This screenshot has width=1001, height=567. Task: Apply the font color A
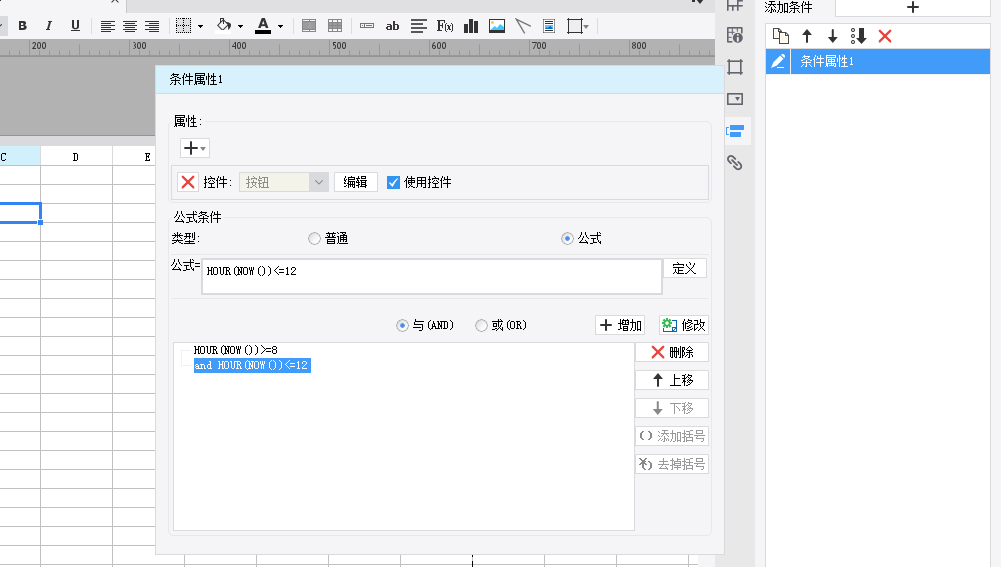263,26
